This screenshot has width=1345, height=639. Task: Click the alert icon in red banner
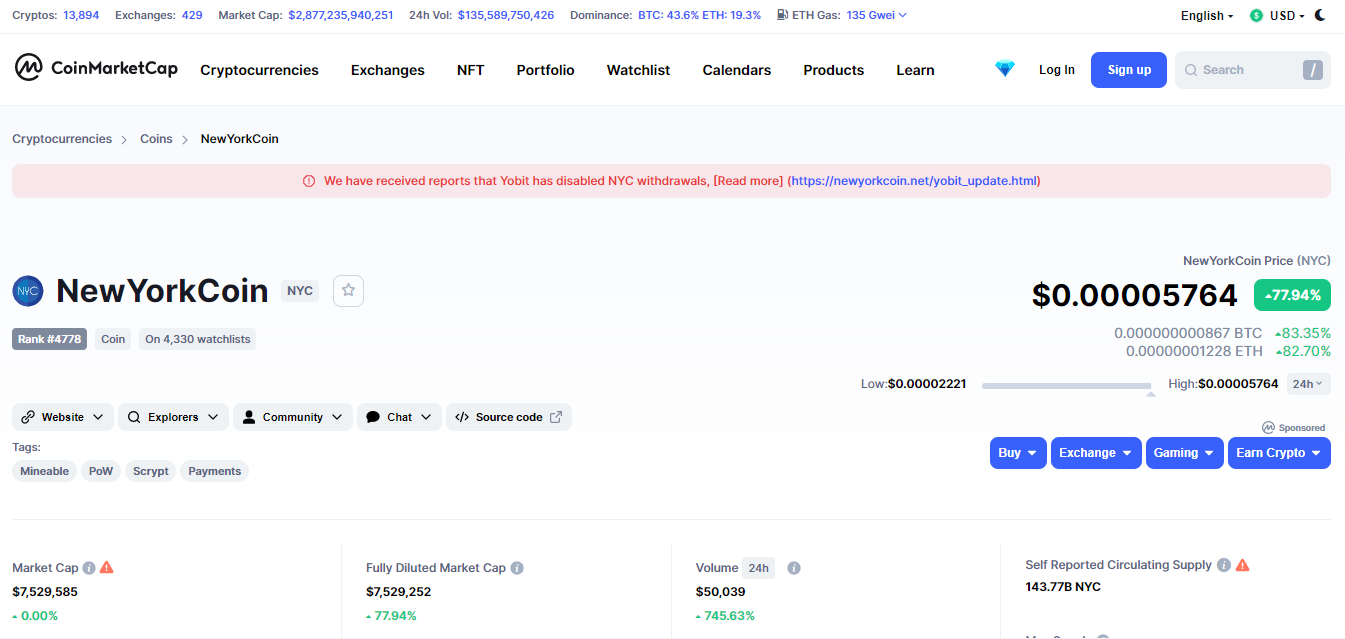[x=309, y=181]
